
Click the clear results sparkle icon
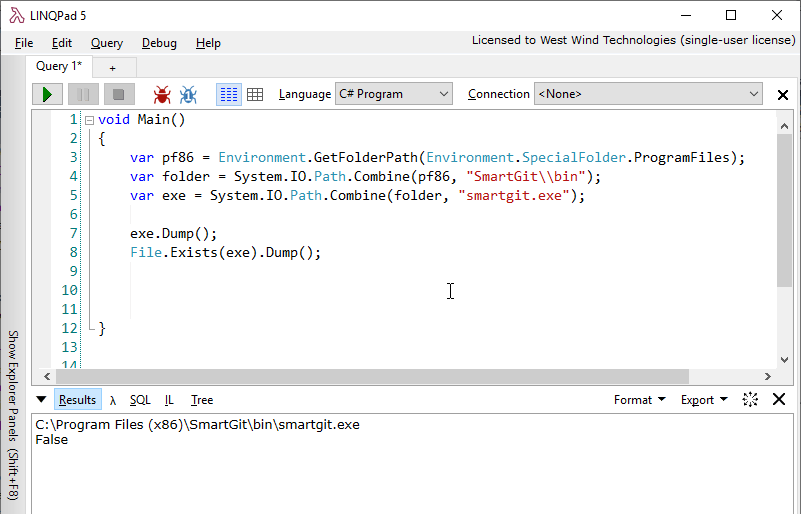[x=750, y=400]
